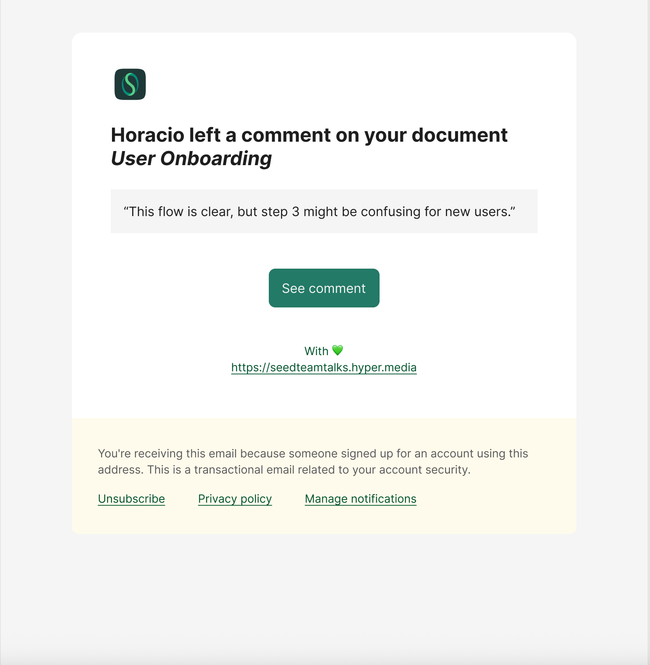The height and width of the screenshot is (665, 650).
Task: Click the "With" text above the URL
Action: [316, 351]
